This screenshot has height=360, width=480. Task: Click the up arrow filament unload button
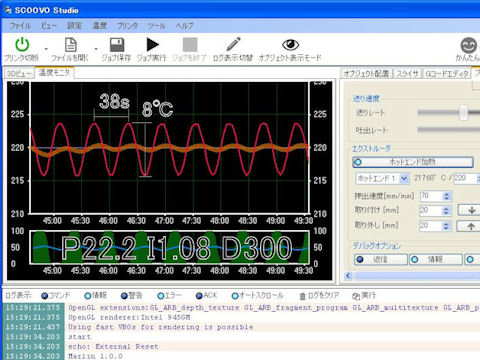click(470, 226)
